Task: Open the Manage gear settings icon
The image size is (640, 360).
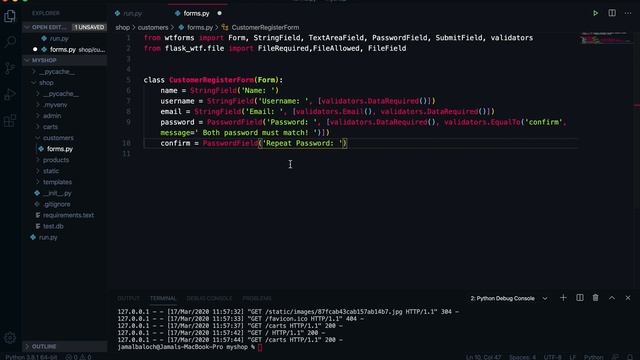Action: (10, 338)
